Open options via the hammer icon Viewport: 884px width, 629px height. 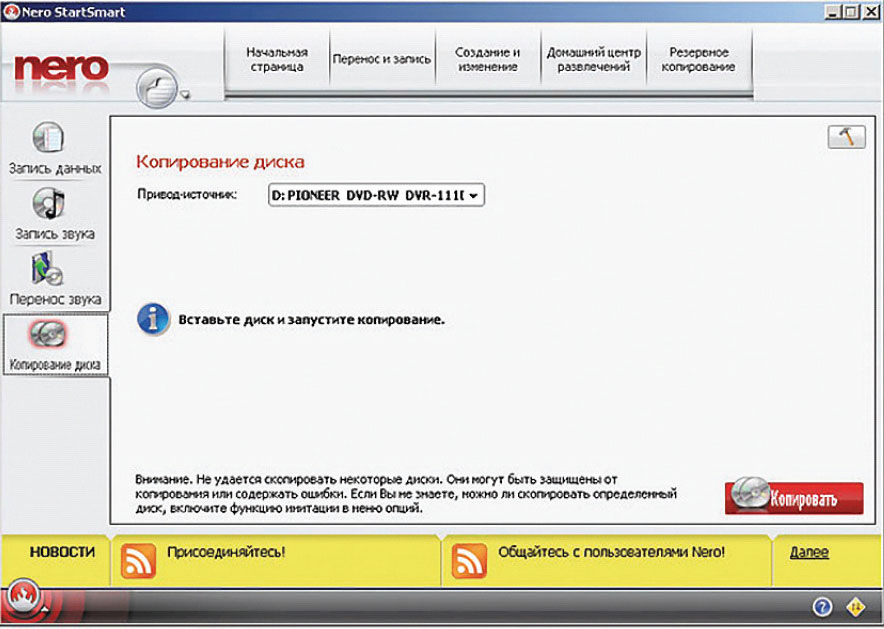(846, 138)
